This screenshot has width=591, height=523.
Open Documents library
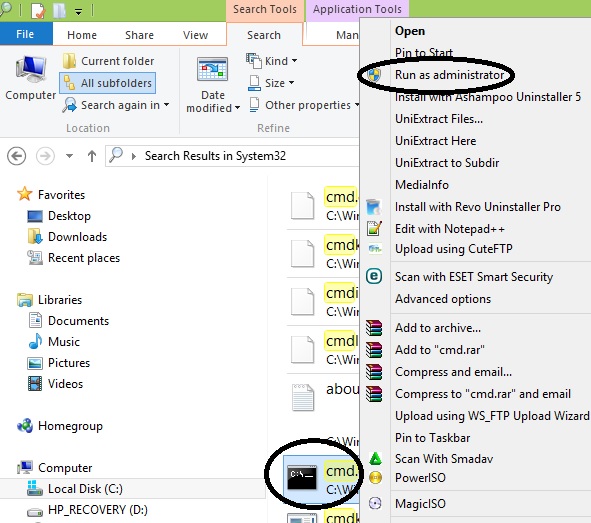click(69, 321)
